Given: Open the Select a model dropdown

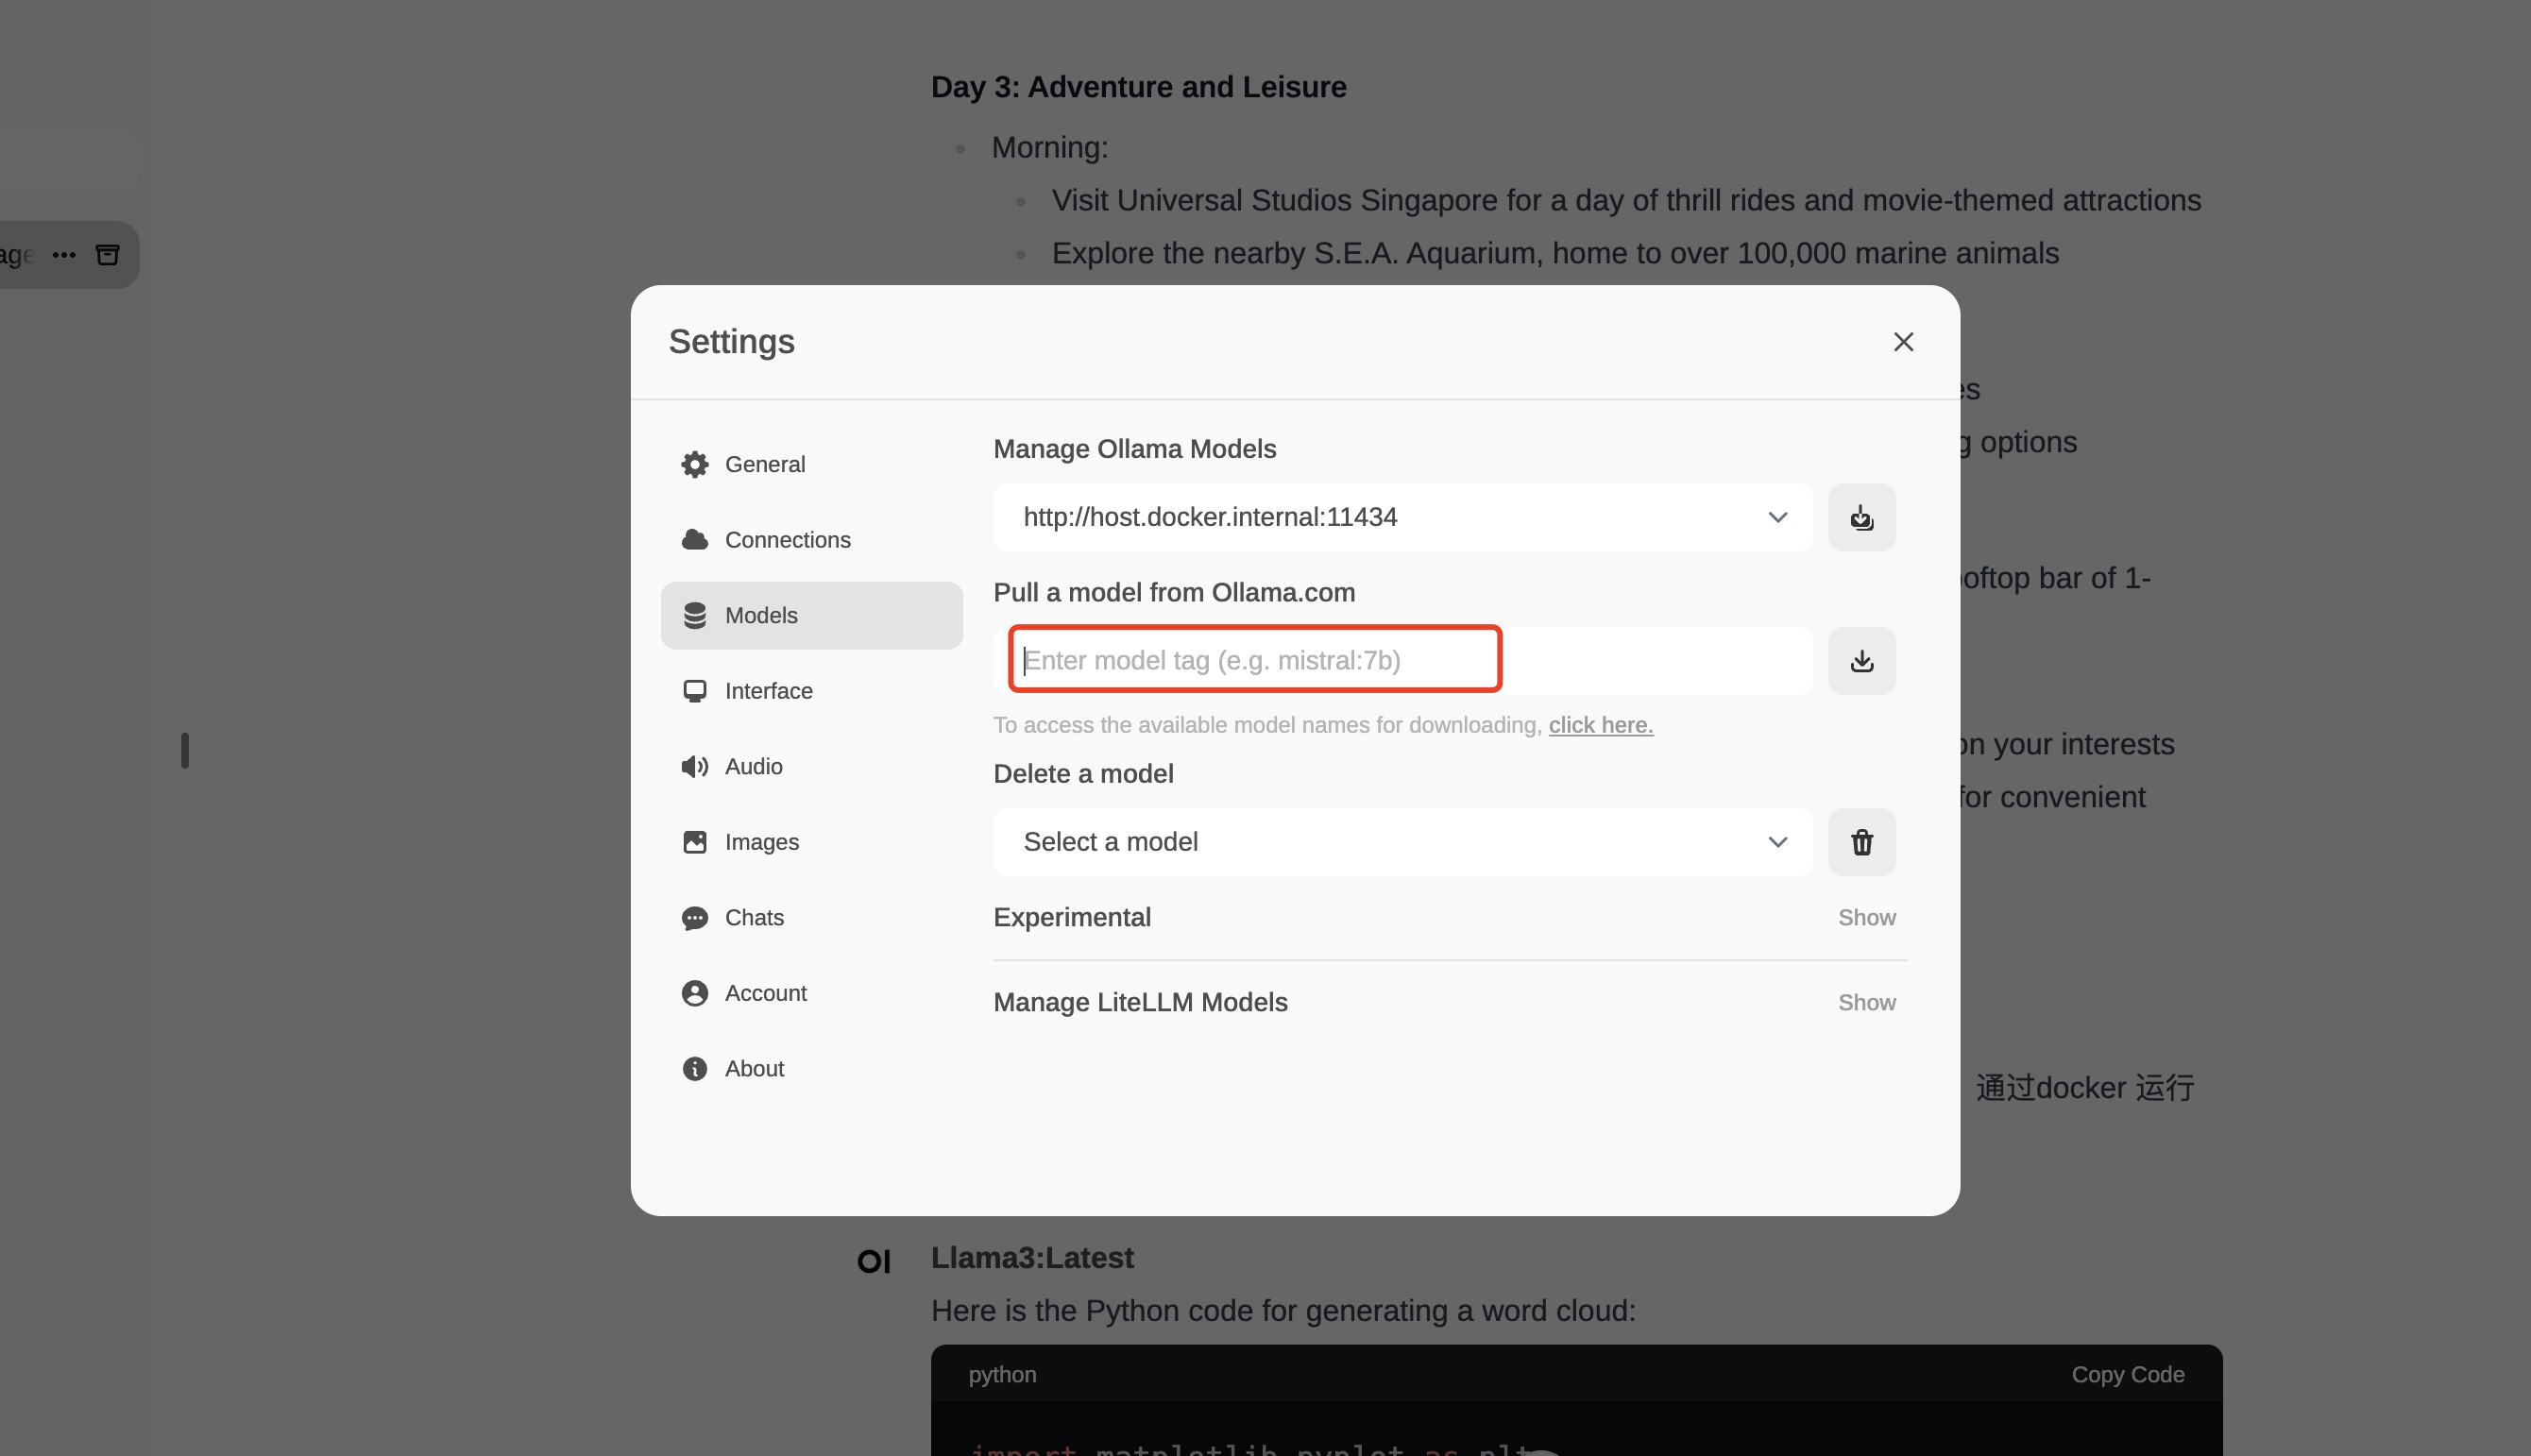Looking at the screenshot, I should tap(1402, 842).
